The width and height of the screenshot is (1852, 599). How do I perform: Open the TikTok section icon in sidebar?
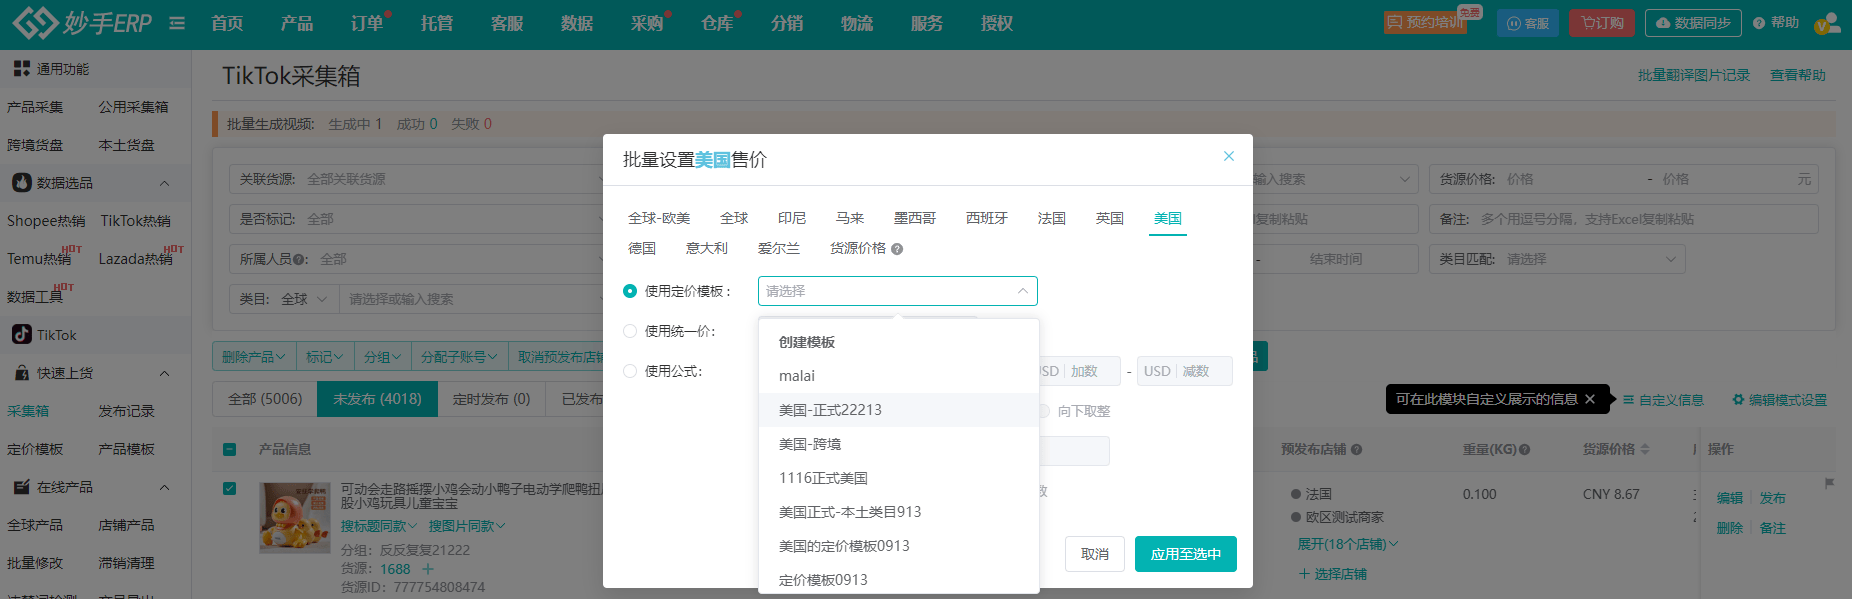click(21, 335)
